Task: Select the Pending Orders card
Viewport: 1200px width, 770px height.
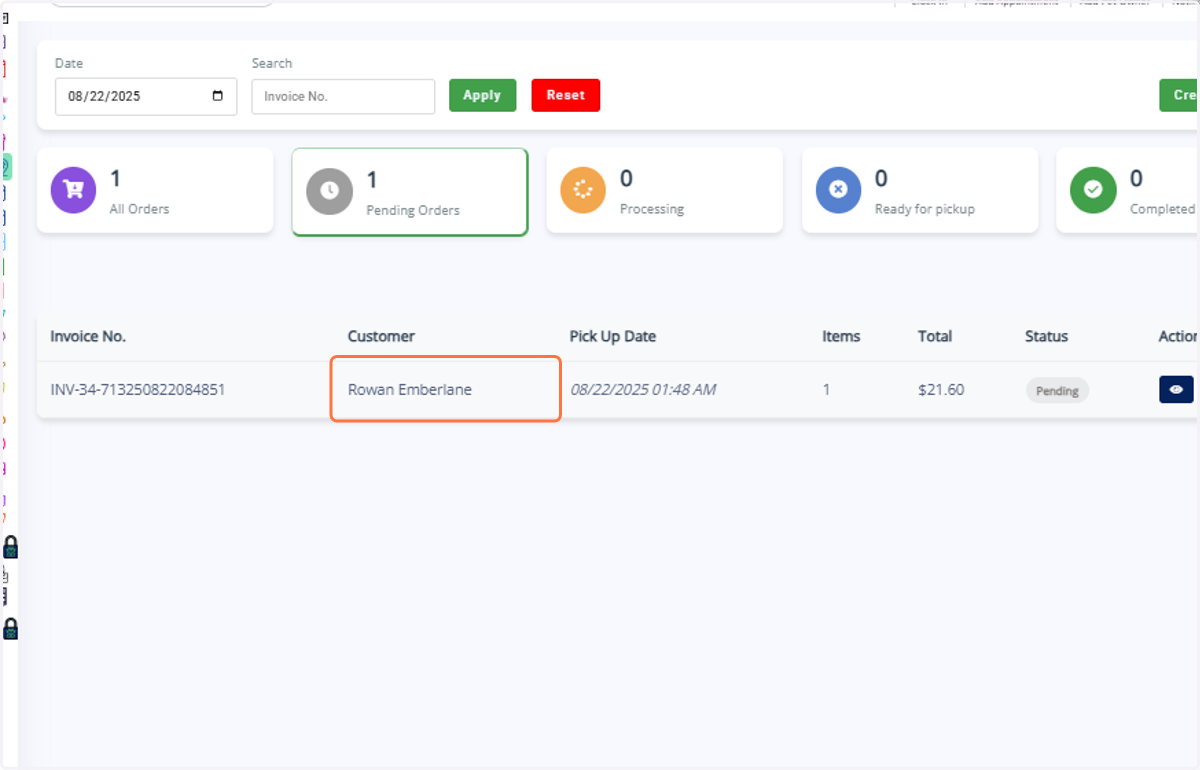Action: point(410,192)
